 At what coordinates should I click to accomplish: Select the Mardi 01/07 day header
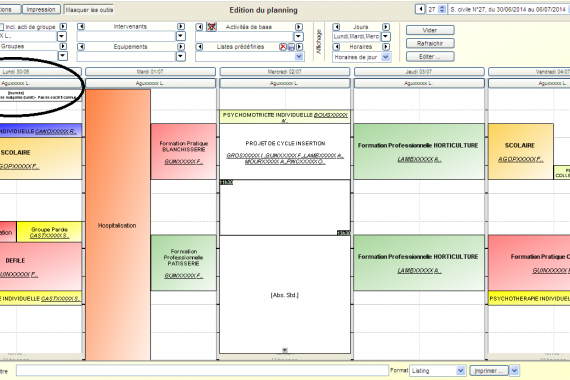150,72
